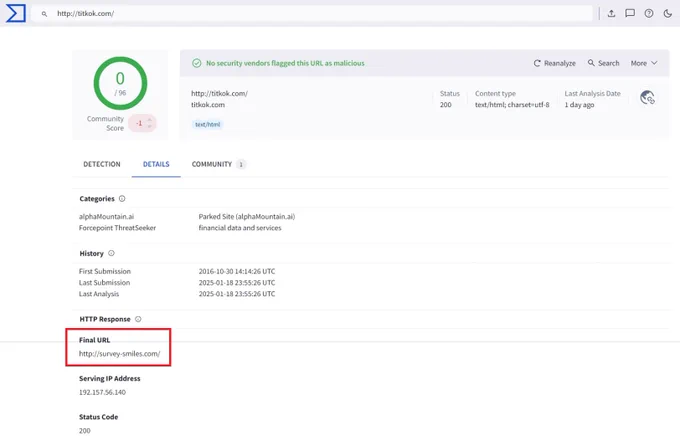This screenshot has width=680, height=446.
Task: Click the '1 day ago' analysis date
Action: coord(579,105)
